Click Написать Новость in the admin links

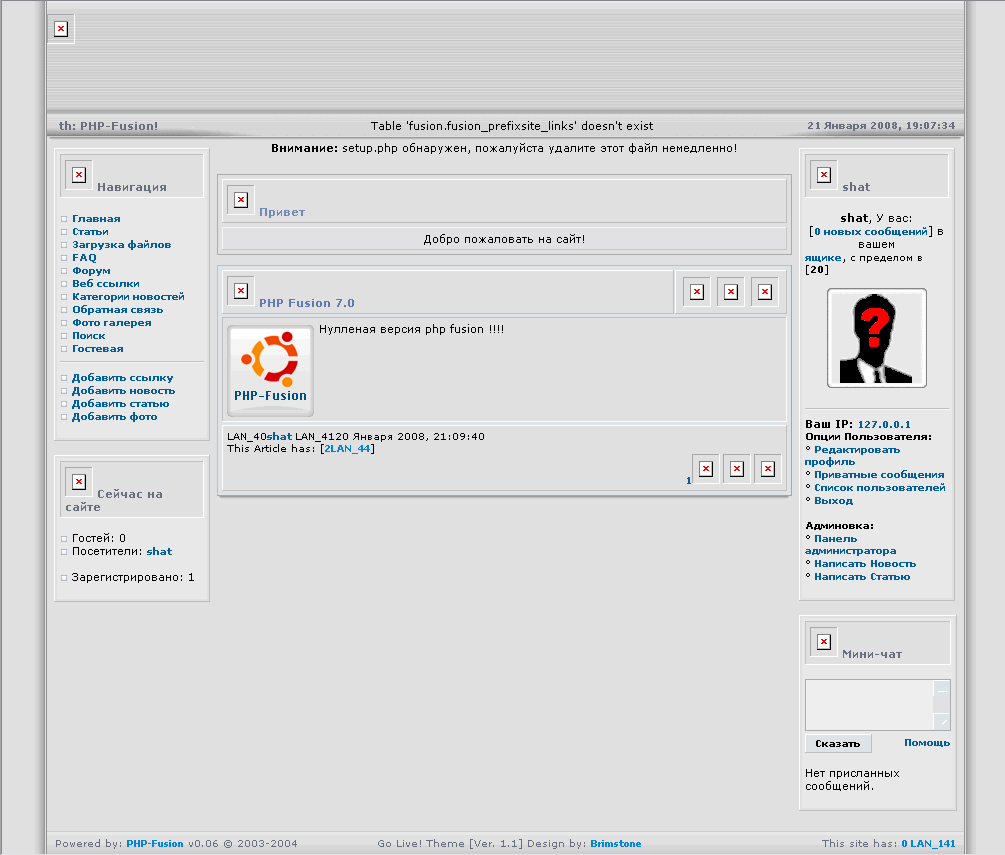click(865, 564)
